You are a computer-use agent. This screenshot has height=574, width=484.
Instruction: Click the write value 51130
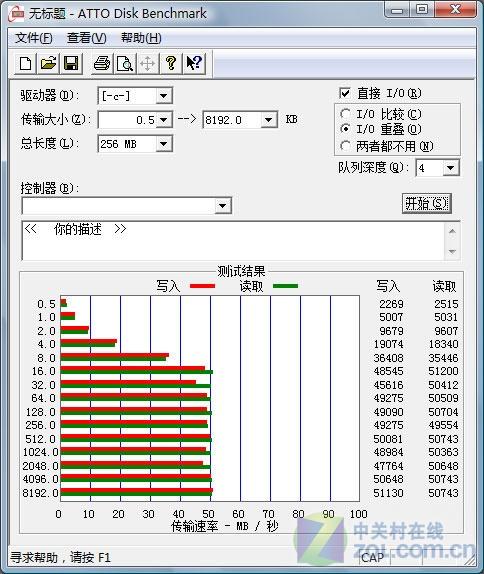coord(388,493)
